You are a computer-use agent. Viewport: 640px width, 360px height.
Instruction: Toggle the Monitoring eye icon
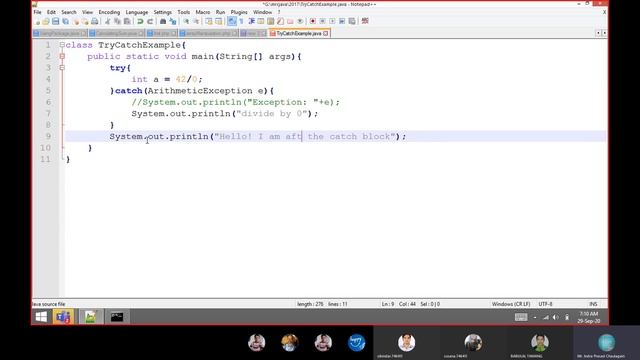pos(300,21)
